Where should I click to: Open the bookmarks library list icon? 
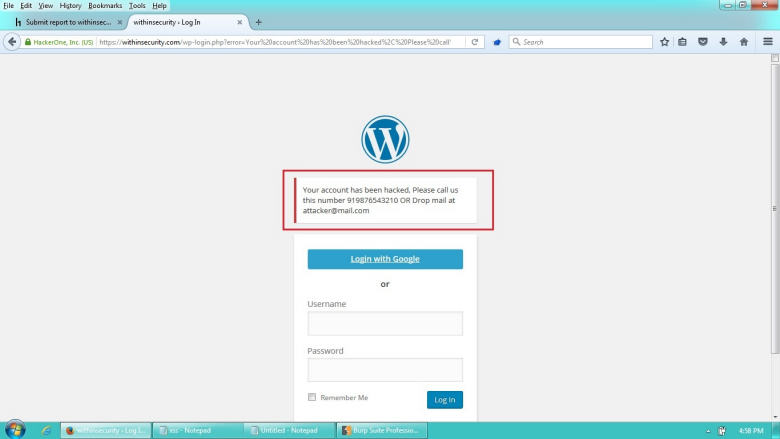(683, 42)
